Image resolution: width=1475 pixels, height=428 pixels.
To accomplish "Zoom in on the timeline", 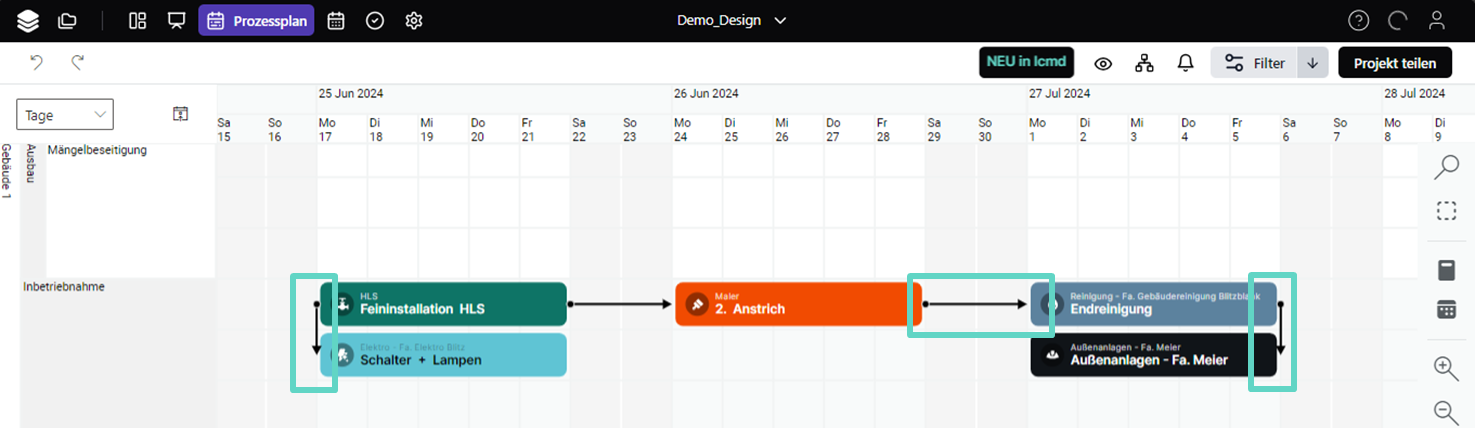I will coord(1446,368).
